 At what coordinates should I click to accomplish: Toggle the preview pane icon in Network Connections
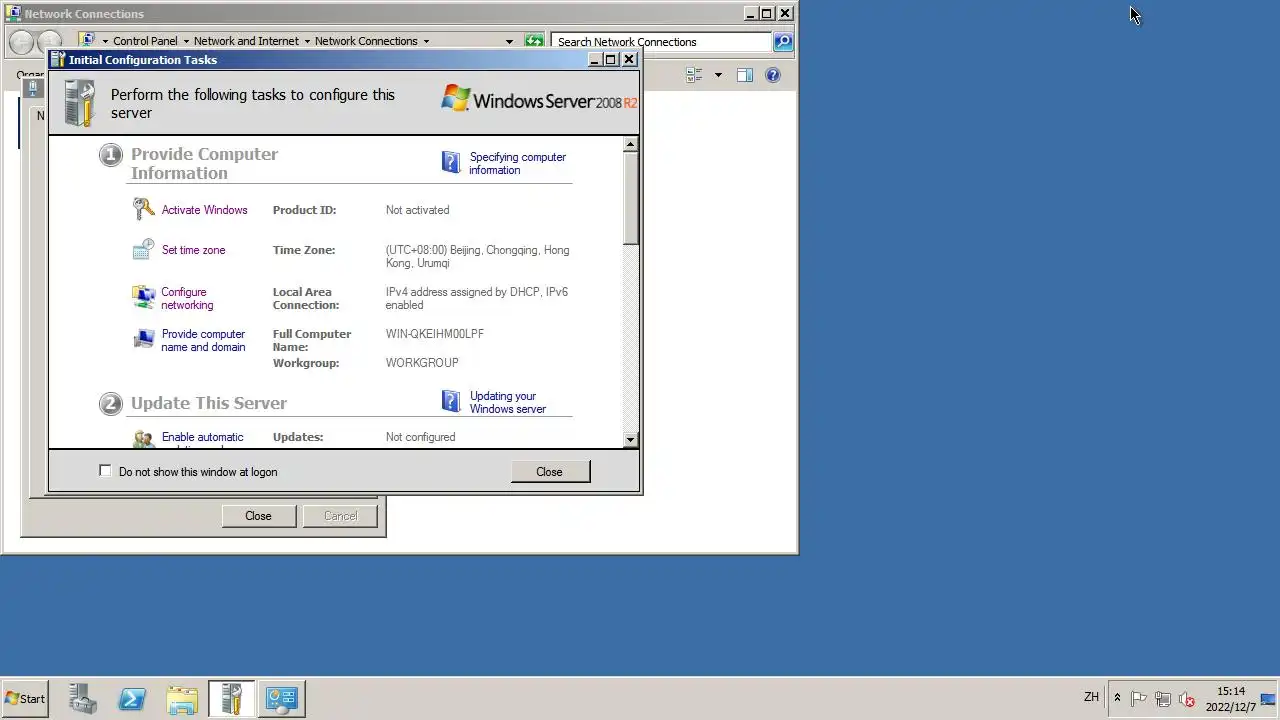744,75
